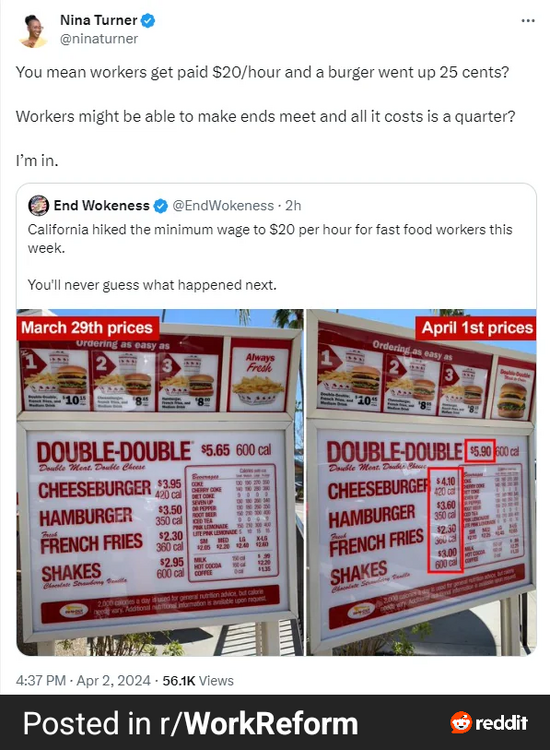The width and height of the screenshot is (550, 750).
Task: Open the April 1st prices menu photo
Action: 421,482
